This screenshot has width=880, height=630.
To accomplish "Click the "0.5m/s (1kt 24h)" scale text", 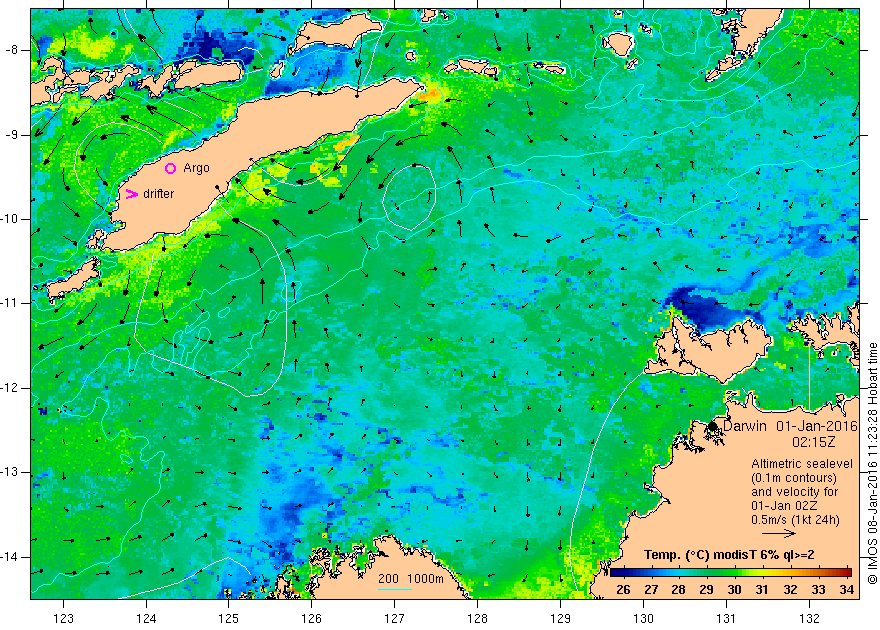I will pos(795,519).
